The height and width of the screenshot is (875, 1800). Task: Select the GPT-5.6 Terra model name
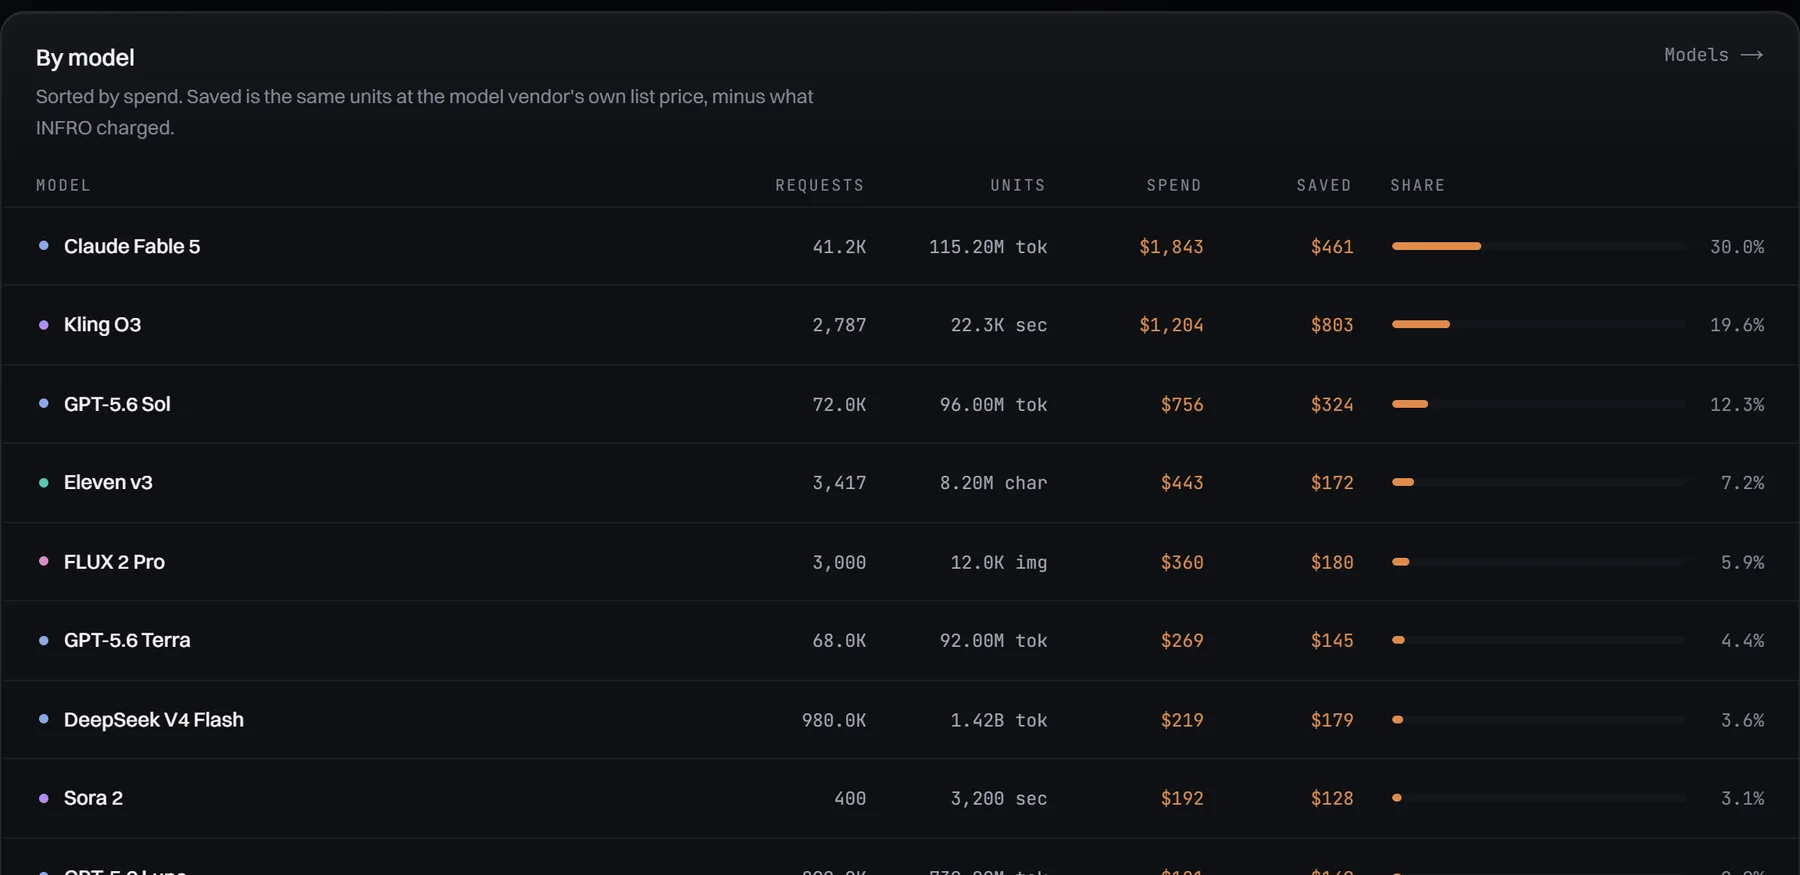coord(127,641)
